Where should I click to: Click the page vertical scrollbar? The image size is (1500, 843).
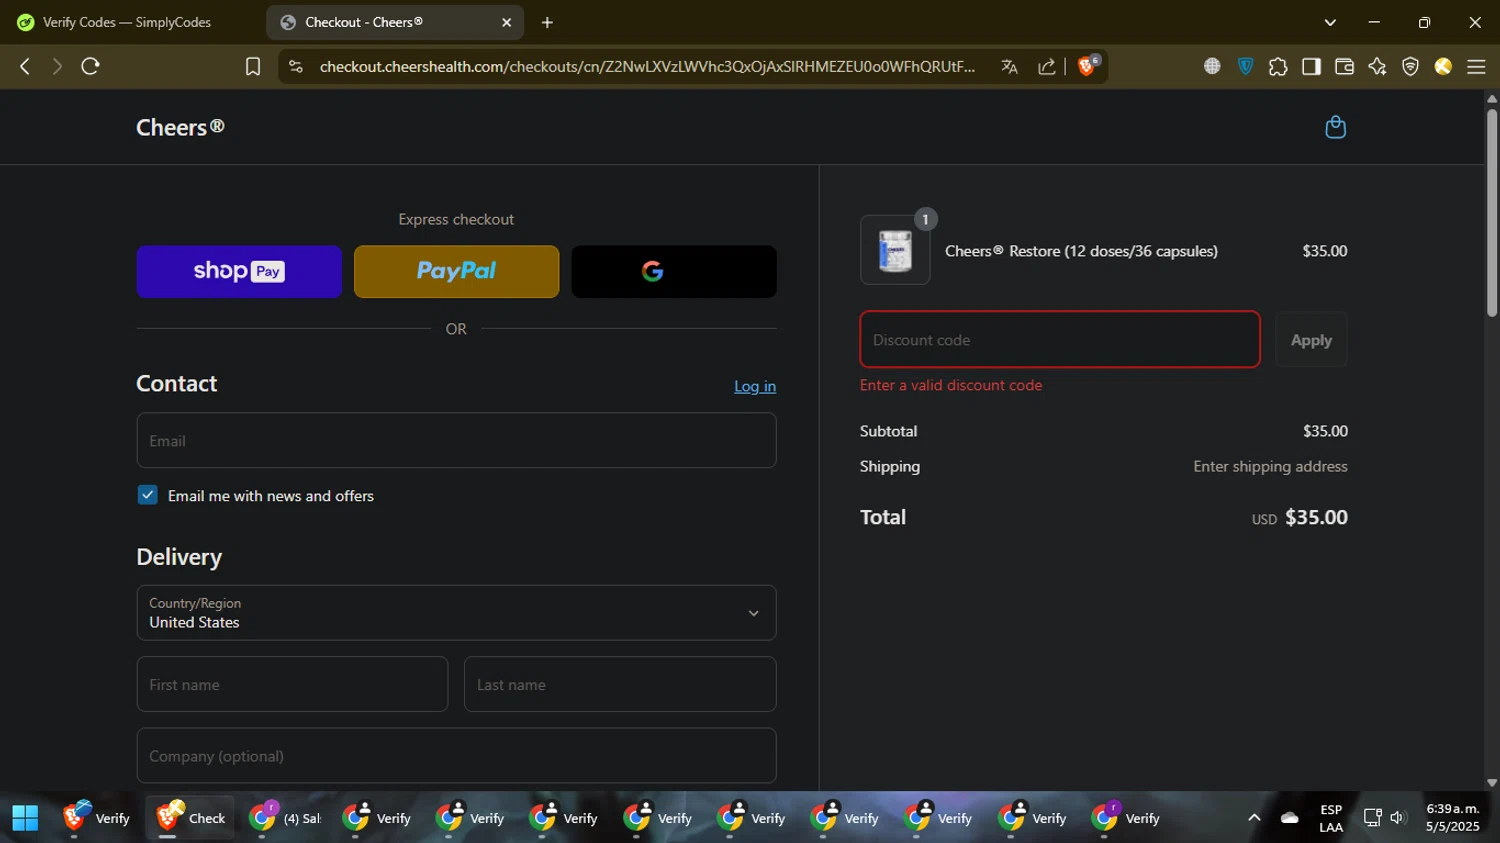1492,215
